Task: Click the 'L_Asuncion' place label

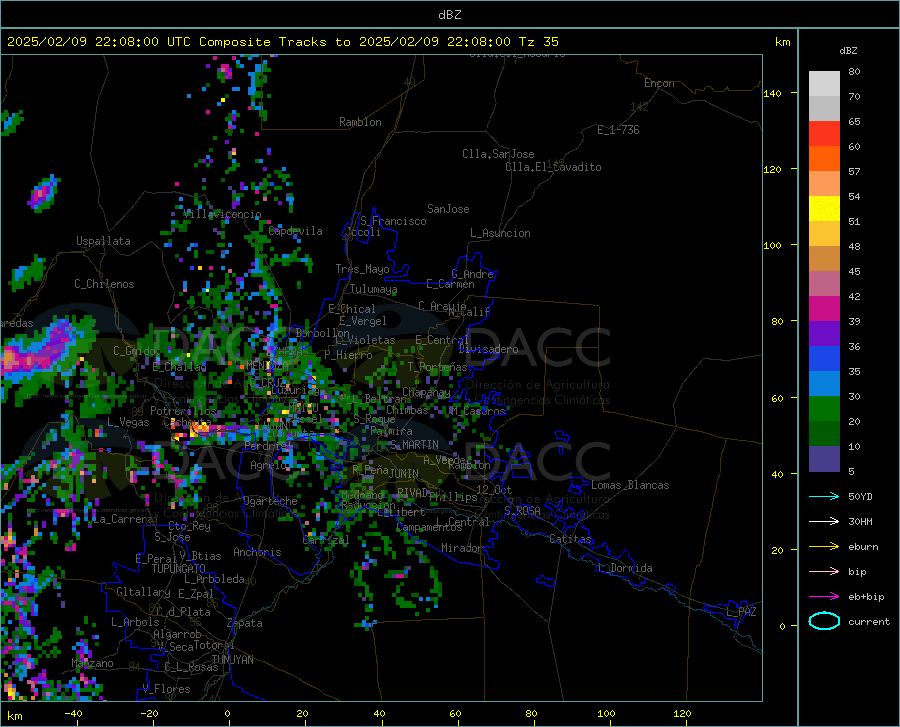Action: coord(500,233)
